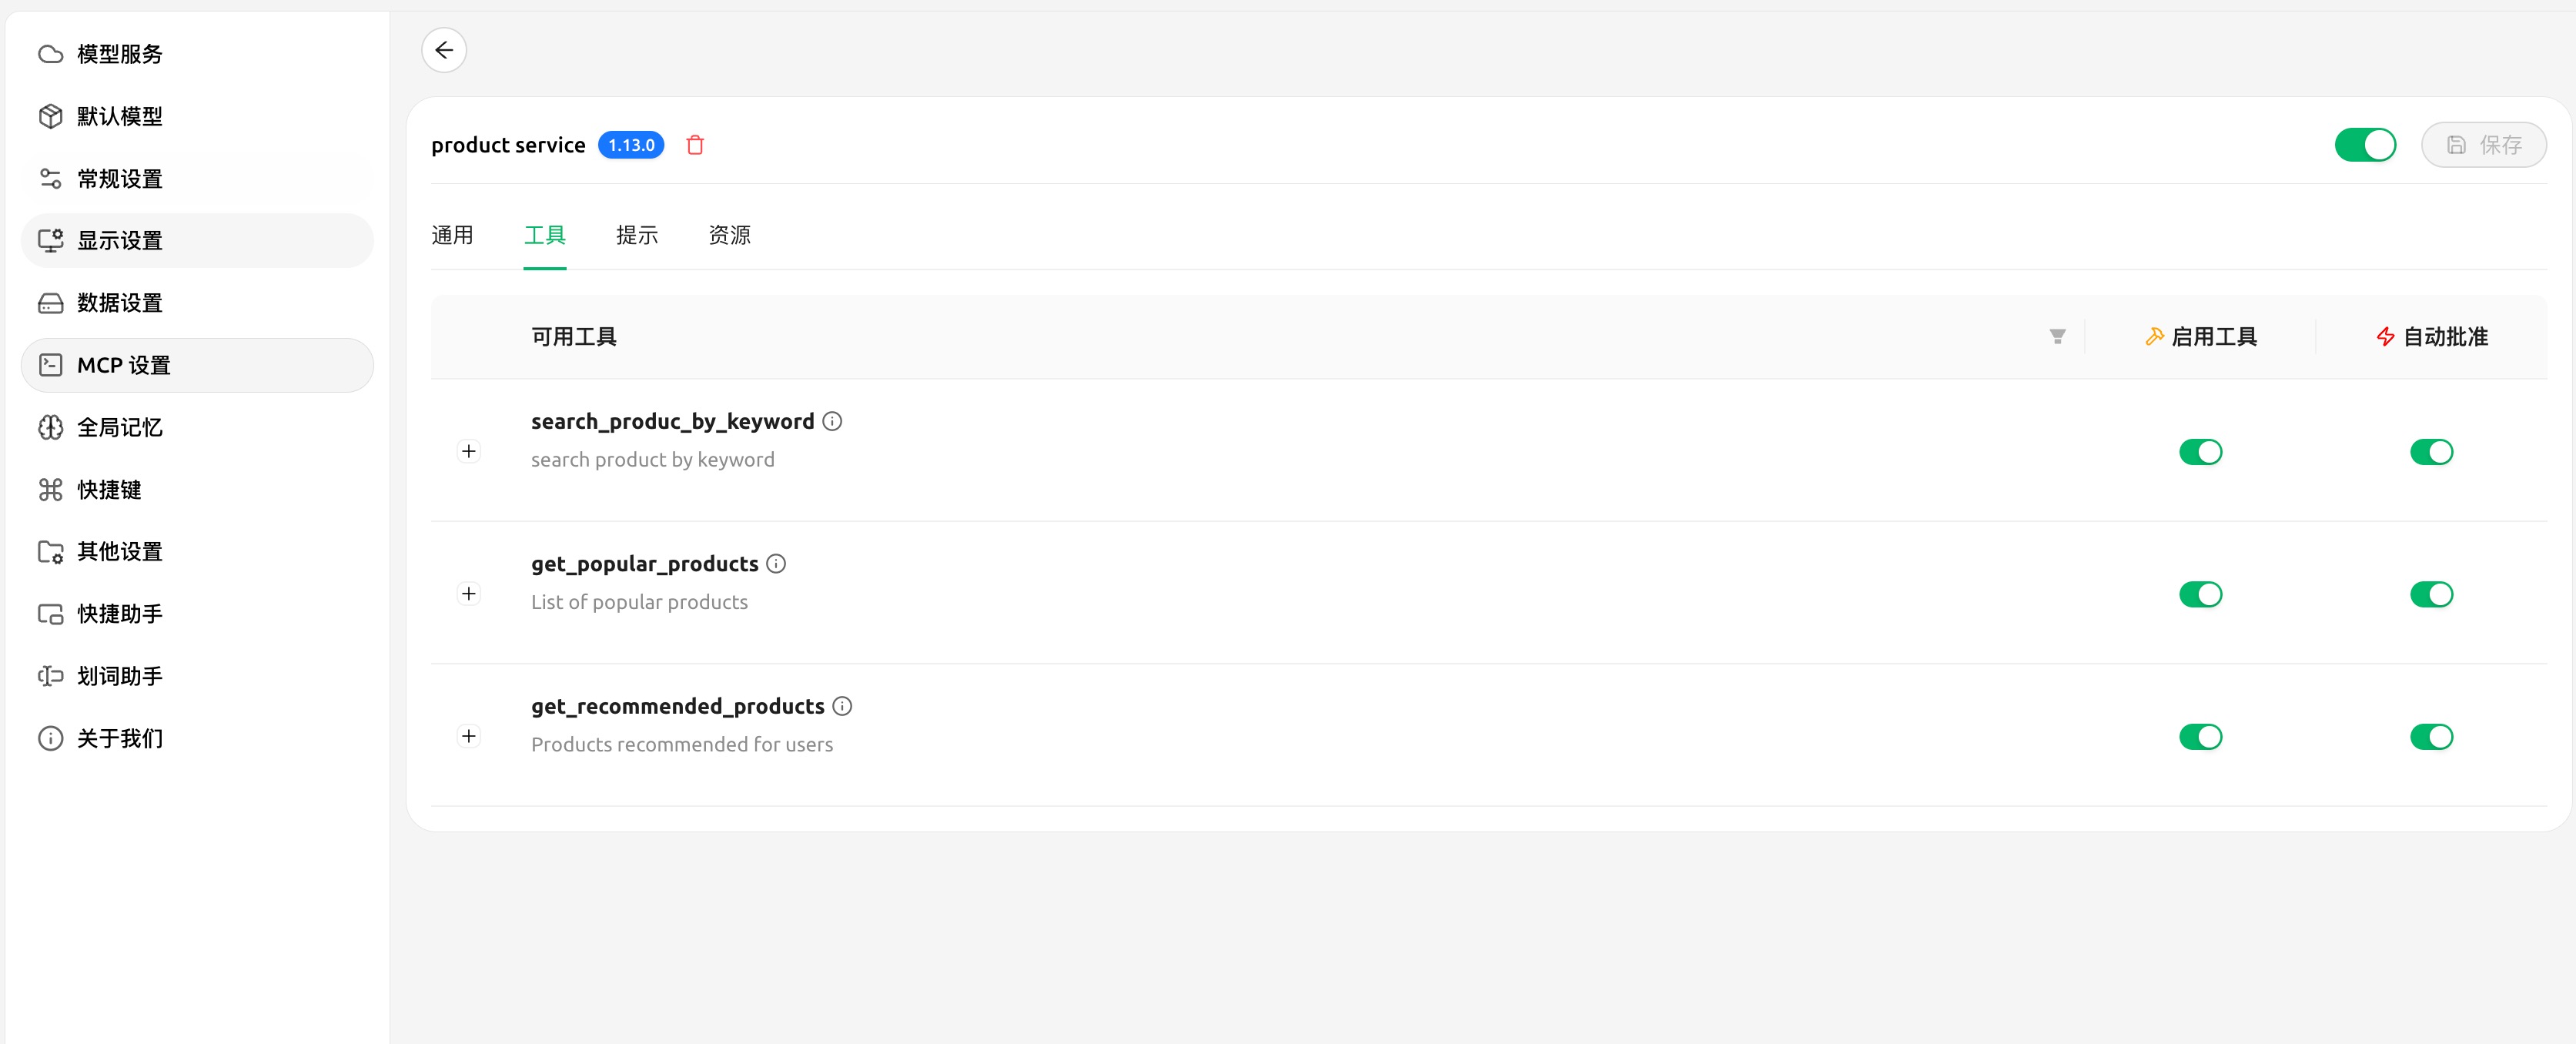Delete product service with trash icon
2576x1044 pixels.
click(x=695, y=145)
